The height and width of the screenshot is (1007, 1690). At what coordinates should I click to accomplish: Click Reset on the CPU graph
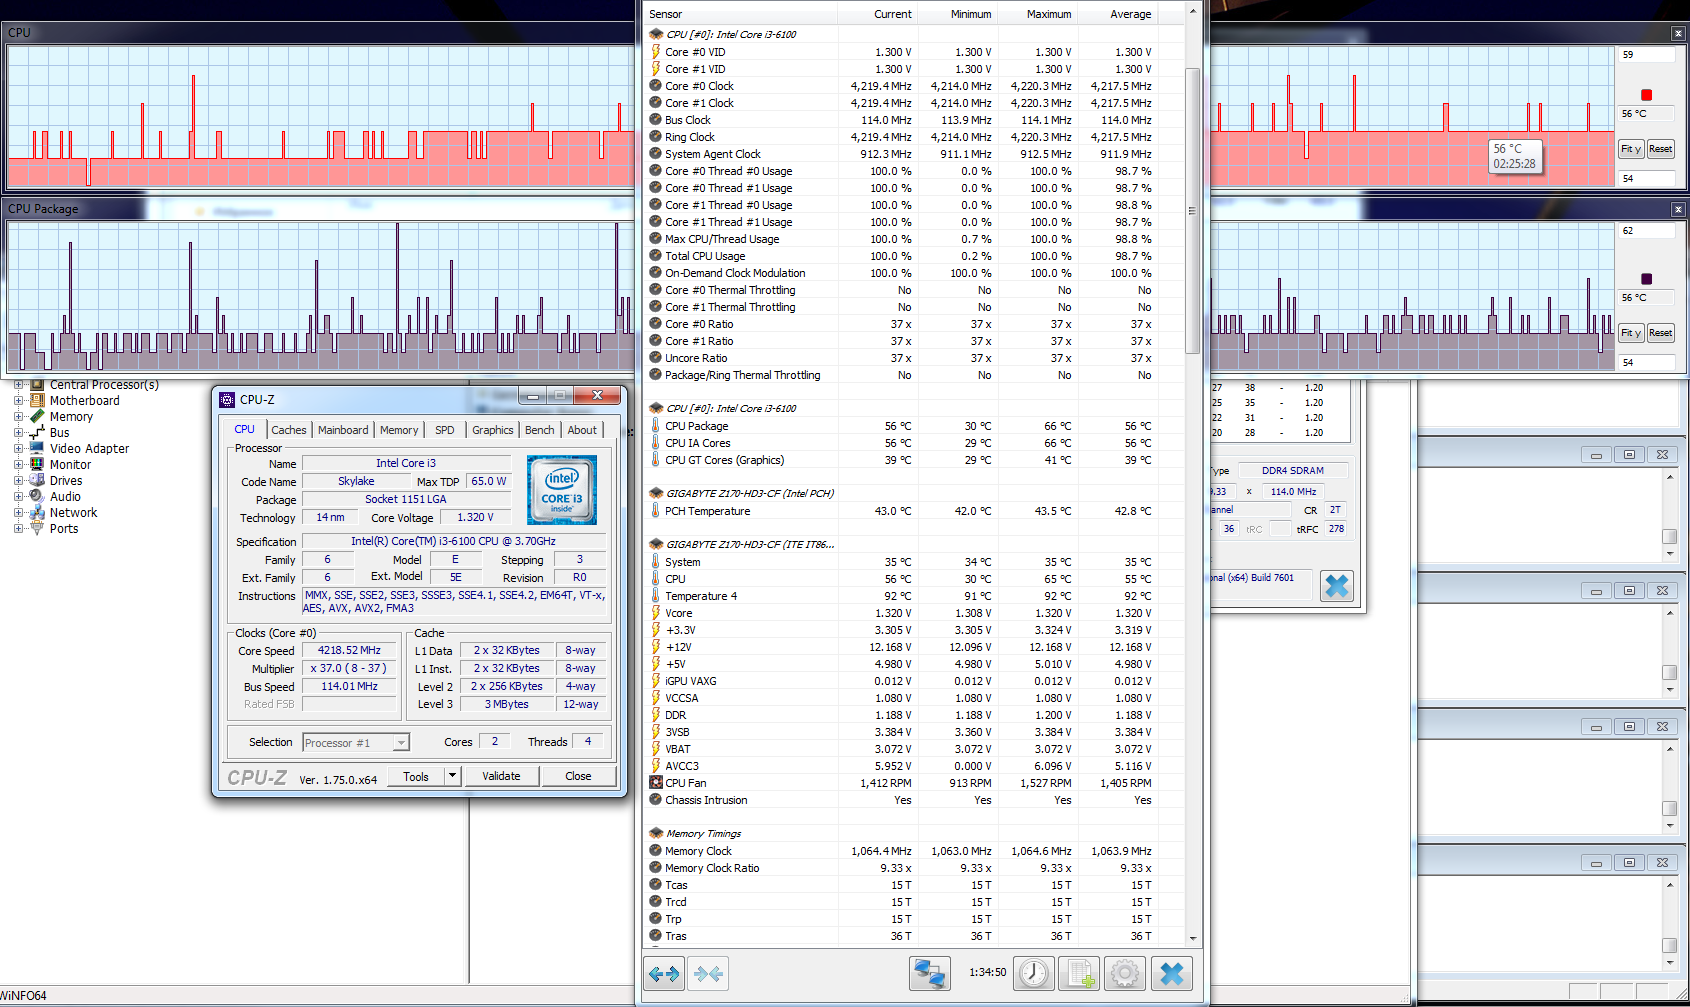(1661, 149)
